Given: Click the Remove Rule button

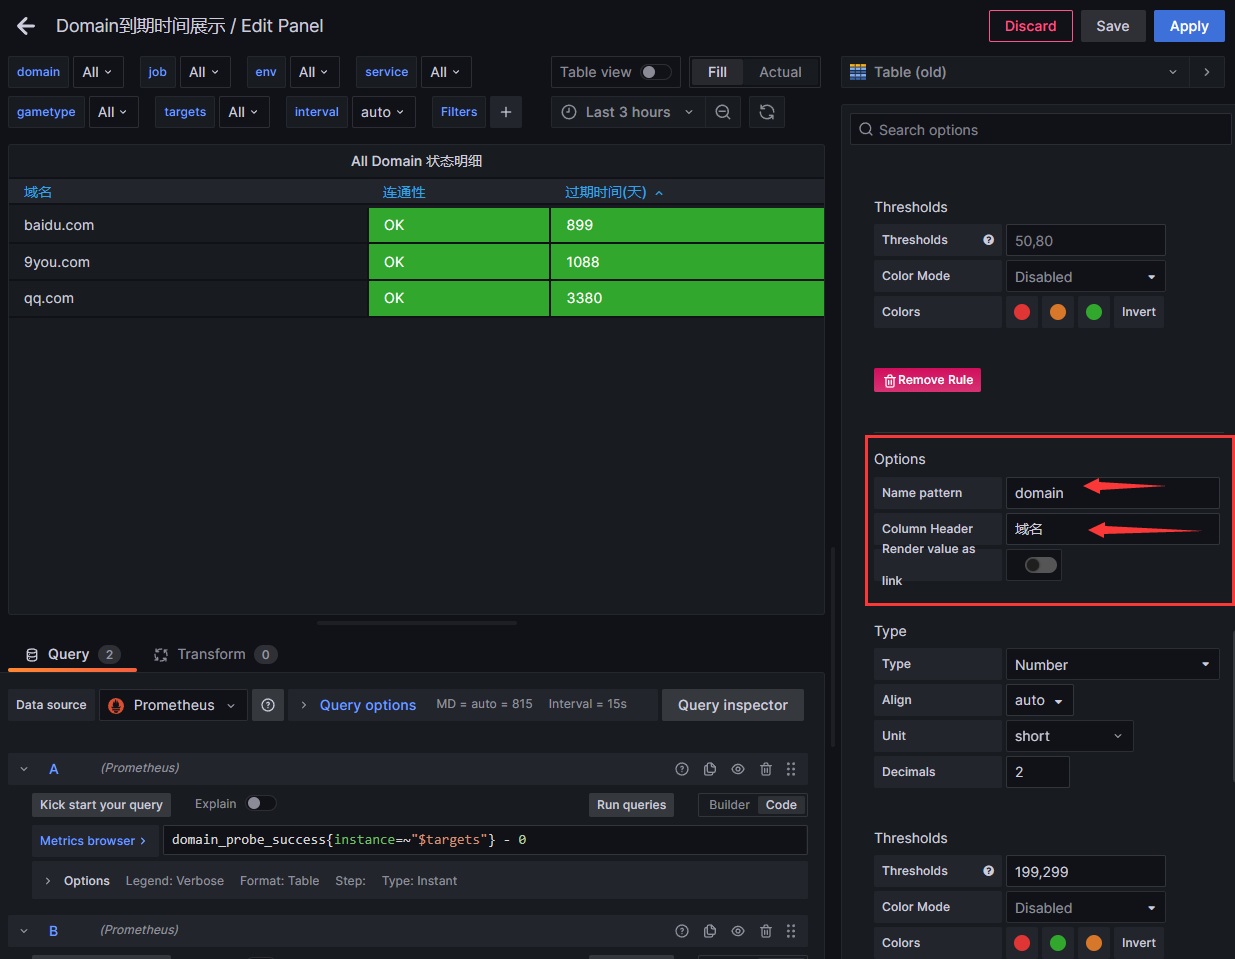Looking at the screenshot, I should click(x=927, y=380).
